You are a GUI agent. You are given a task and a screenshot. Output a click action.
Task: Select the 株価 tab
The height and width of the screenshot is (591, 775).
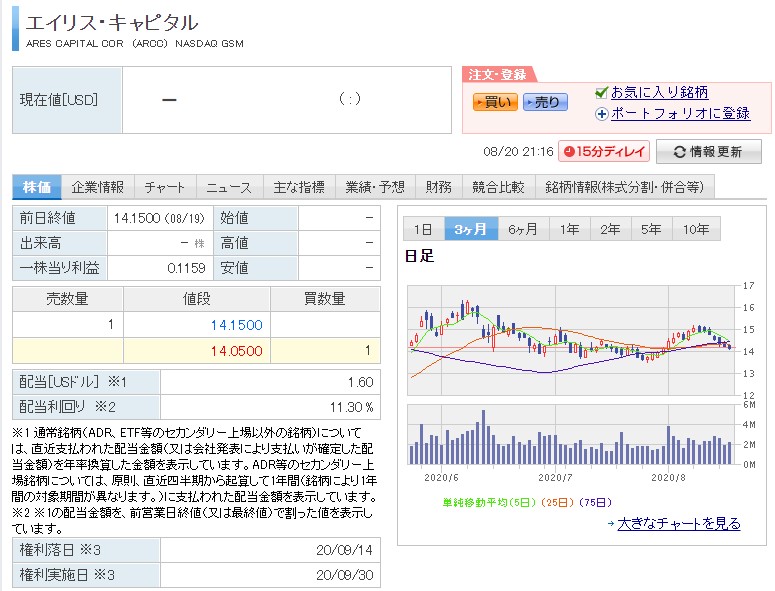(37, 187)
